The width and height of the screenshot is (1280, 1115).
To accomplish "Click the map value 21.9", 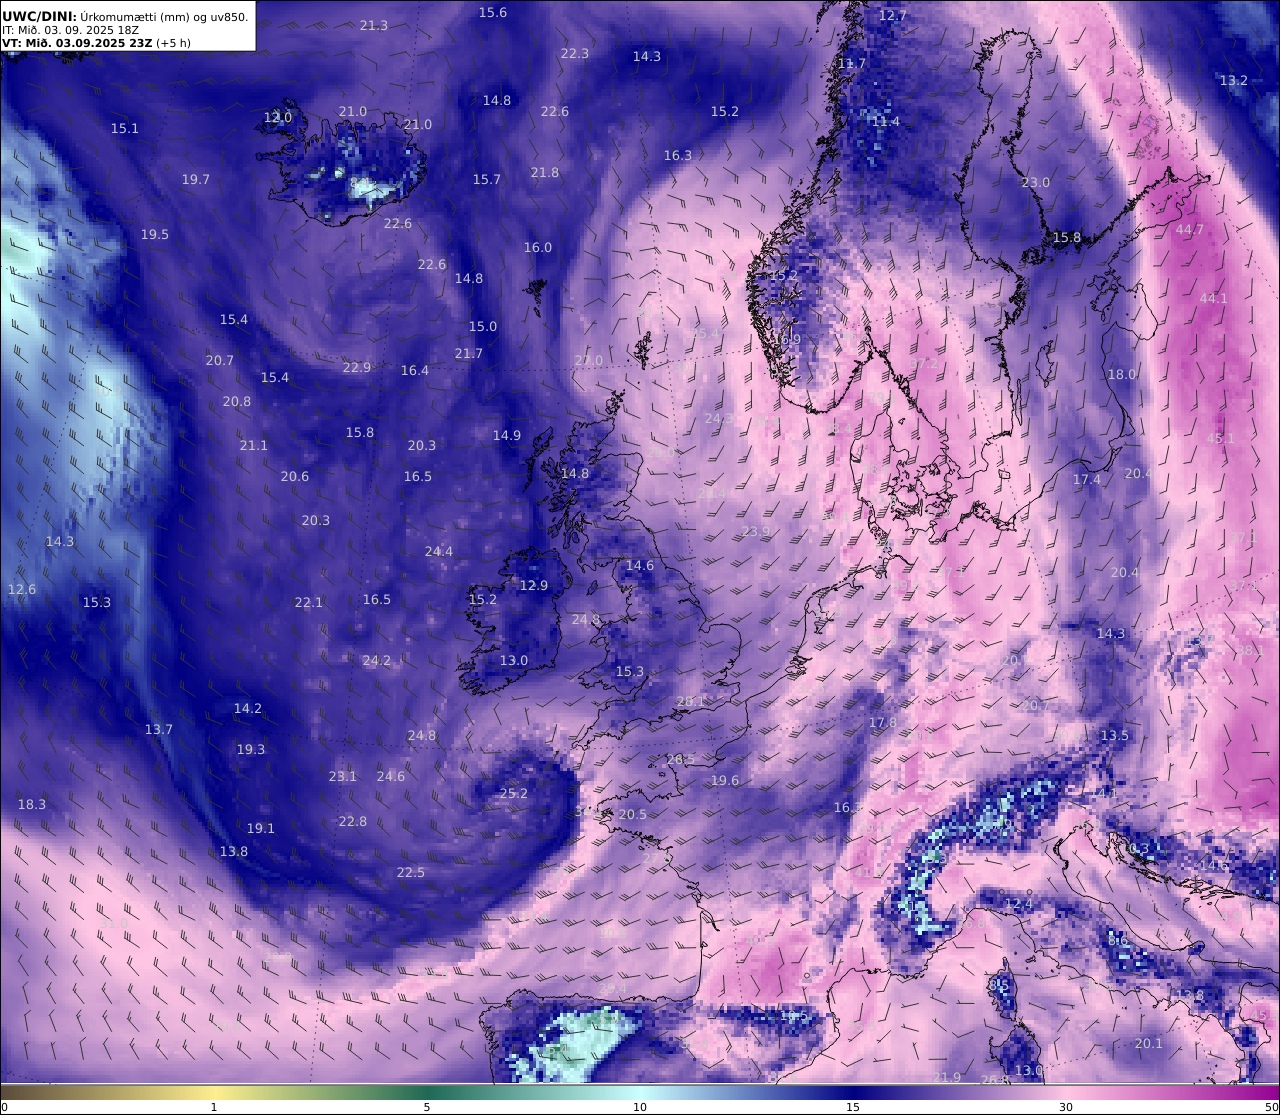I will pos(947,1077).
